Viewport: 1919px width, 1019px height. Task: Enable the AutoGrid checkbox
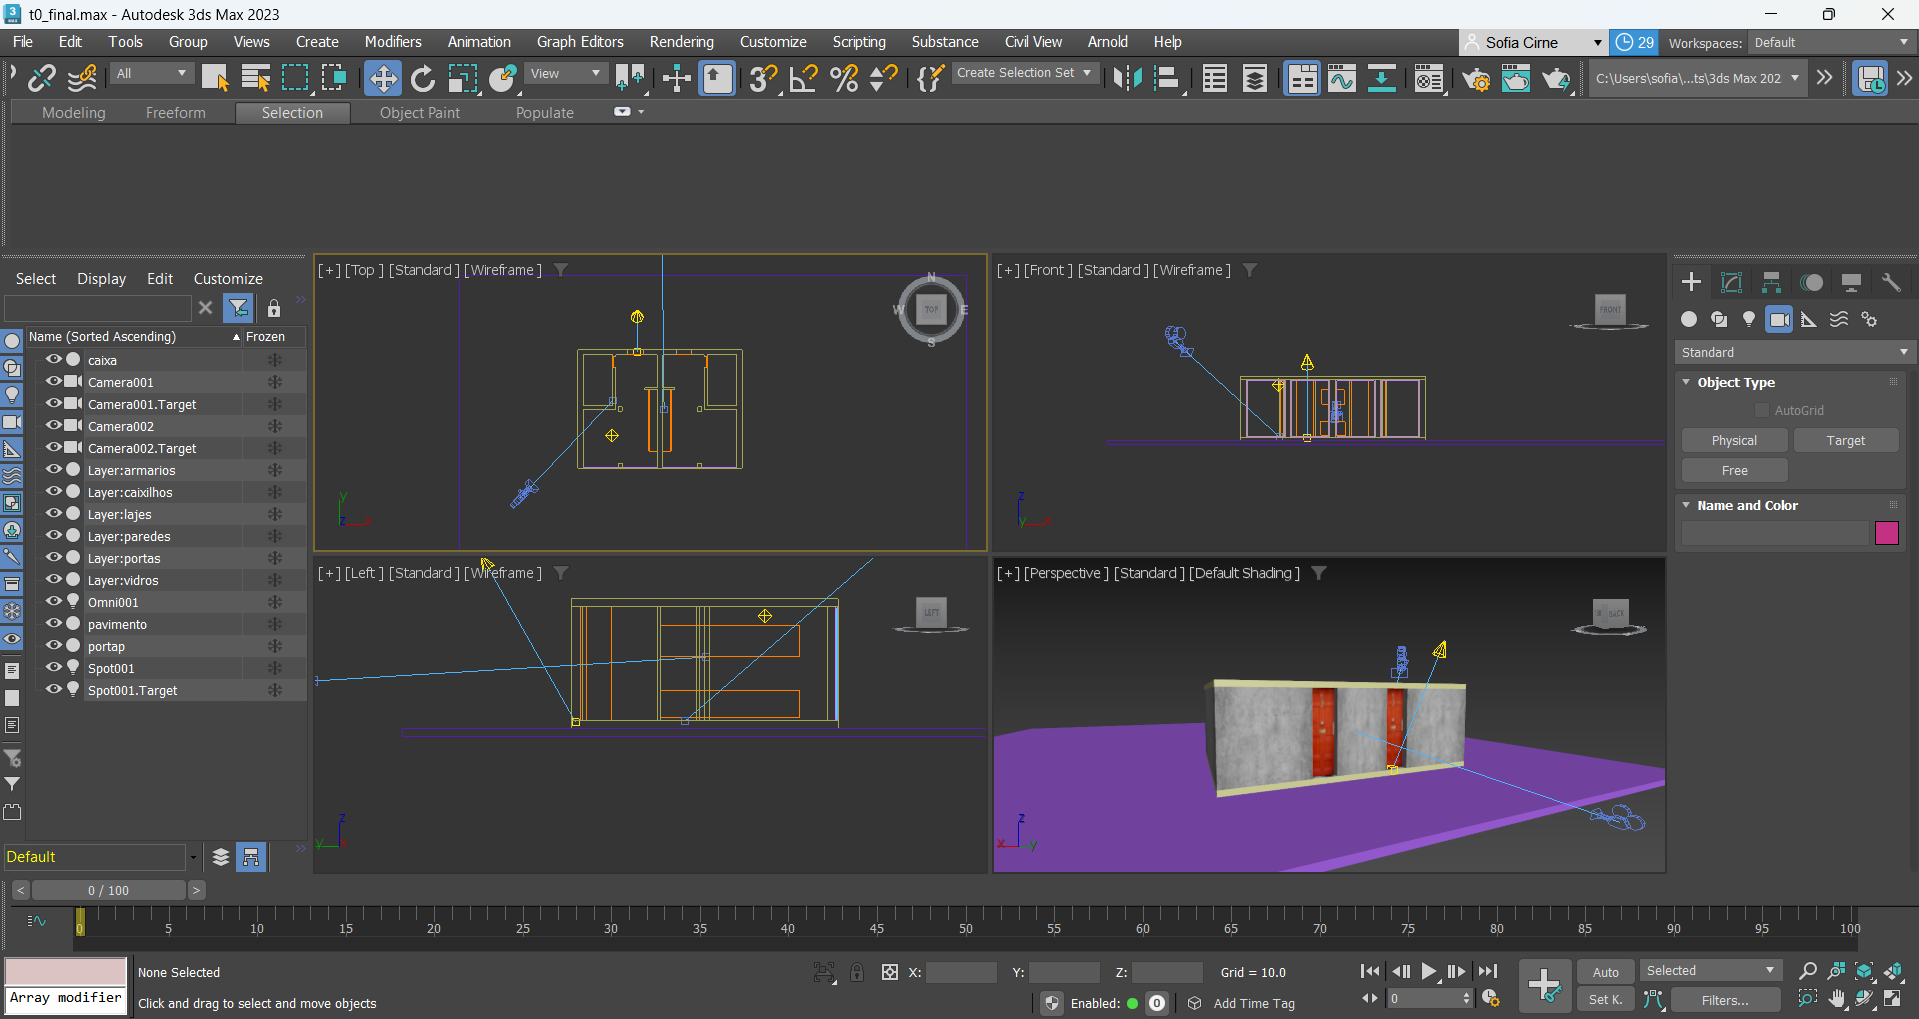pos(1762,410)
